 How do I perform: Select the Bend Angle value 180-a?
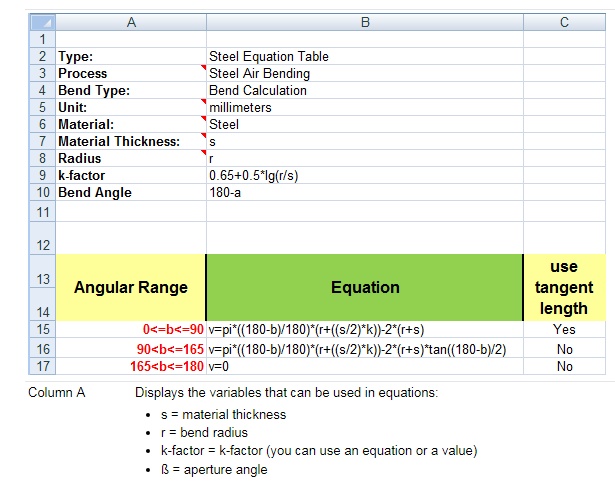click(x=365, y=192)
